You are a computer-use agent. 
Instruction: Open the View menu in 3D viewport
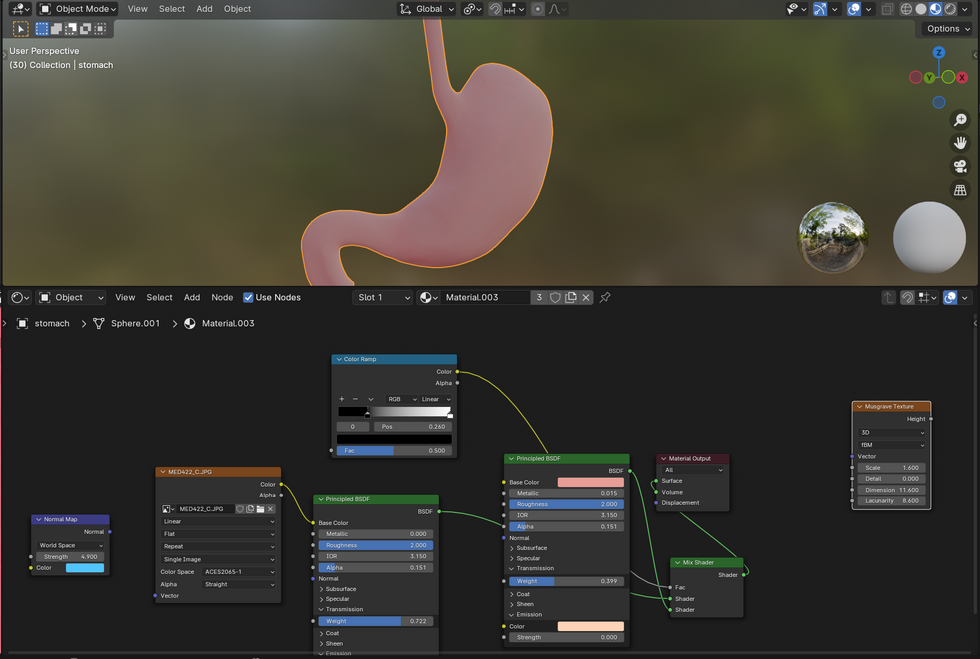coord(138,9)
